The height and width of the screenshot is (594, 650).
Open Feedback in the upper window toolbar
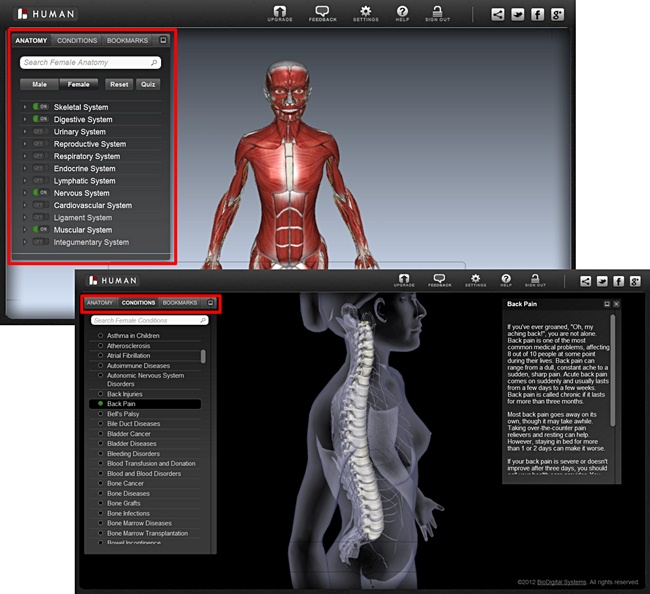click(322, 14)
